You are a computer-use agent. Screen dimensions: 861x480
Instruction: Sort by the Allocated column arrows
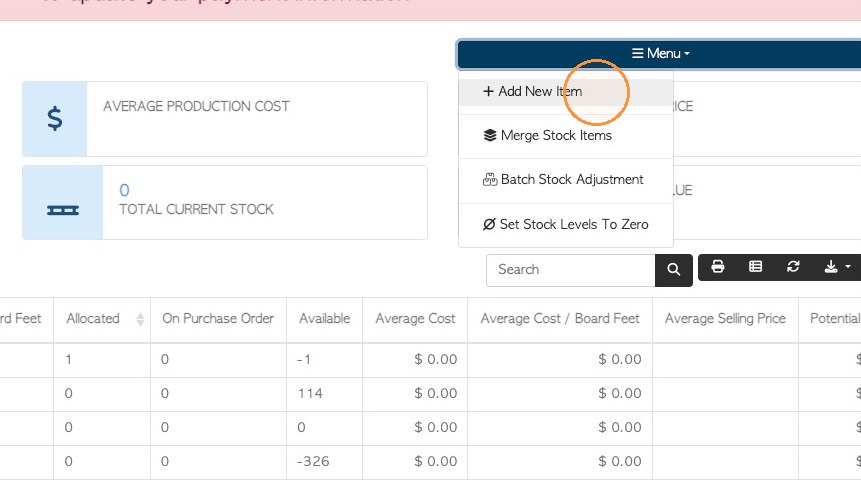coord(140,319)
